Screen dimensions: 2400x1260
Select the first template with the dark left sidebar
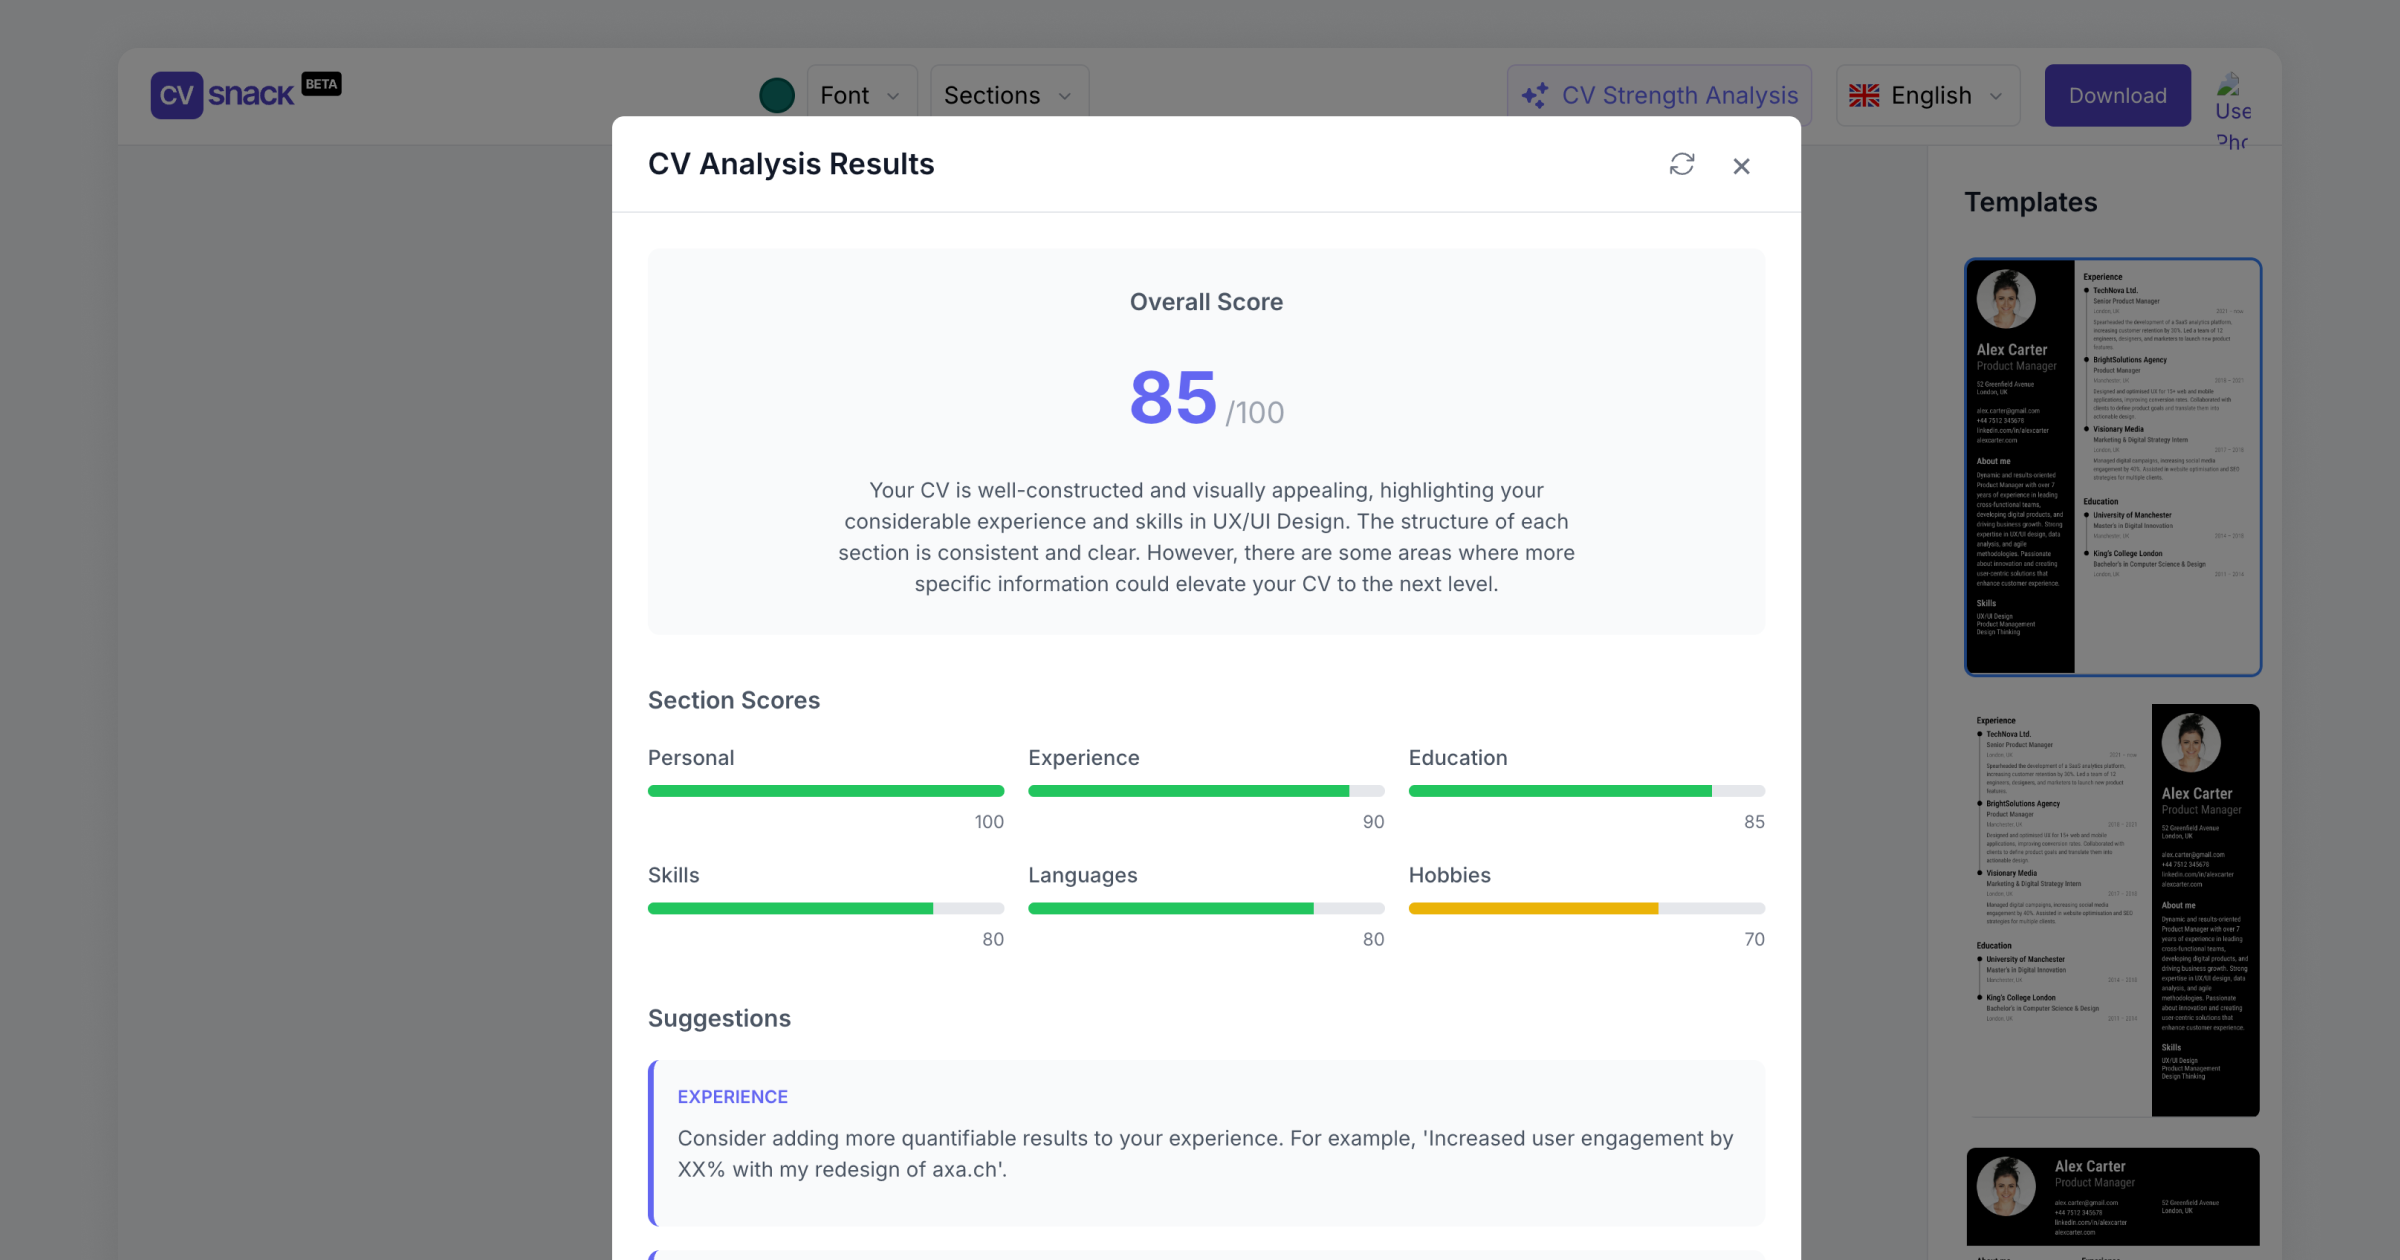click(x=2112, y=467)
